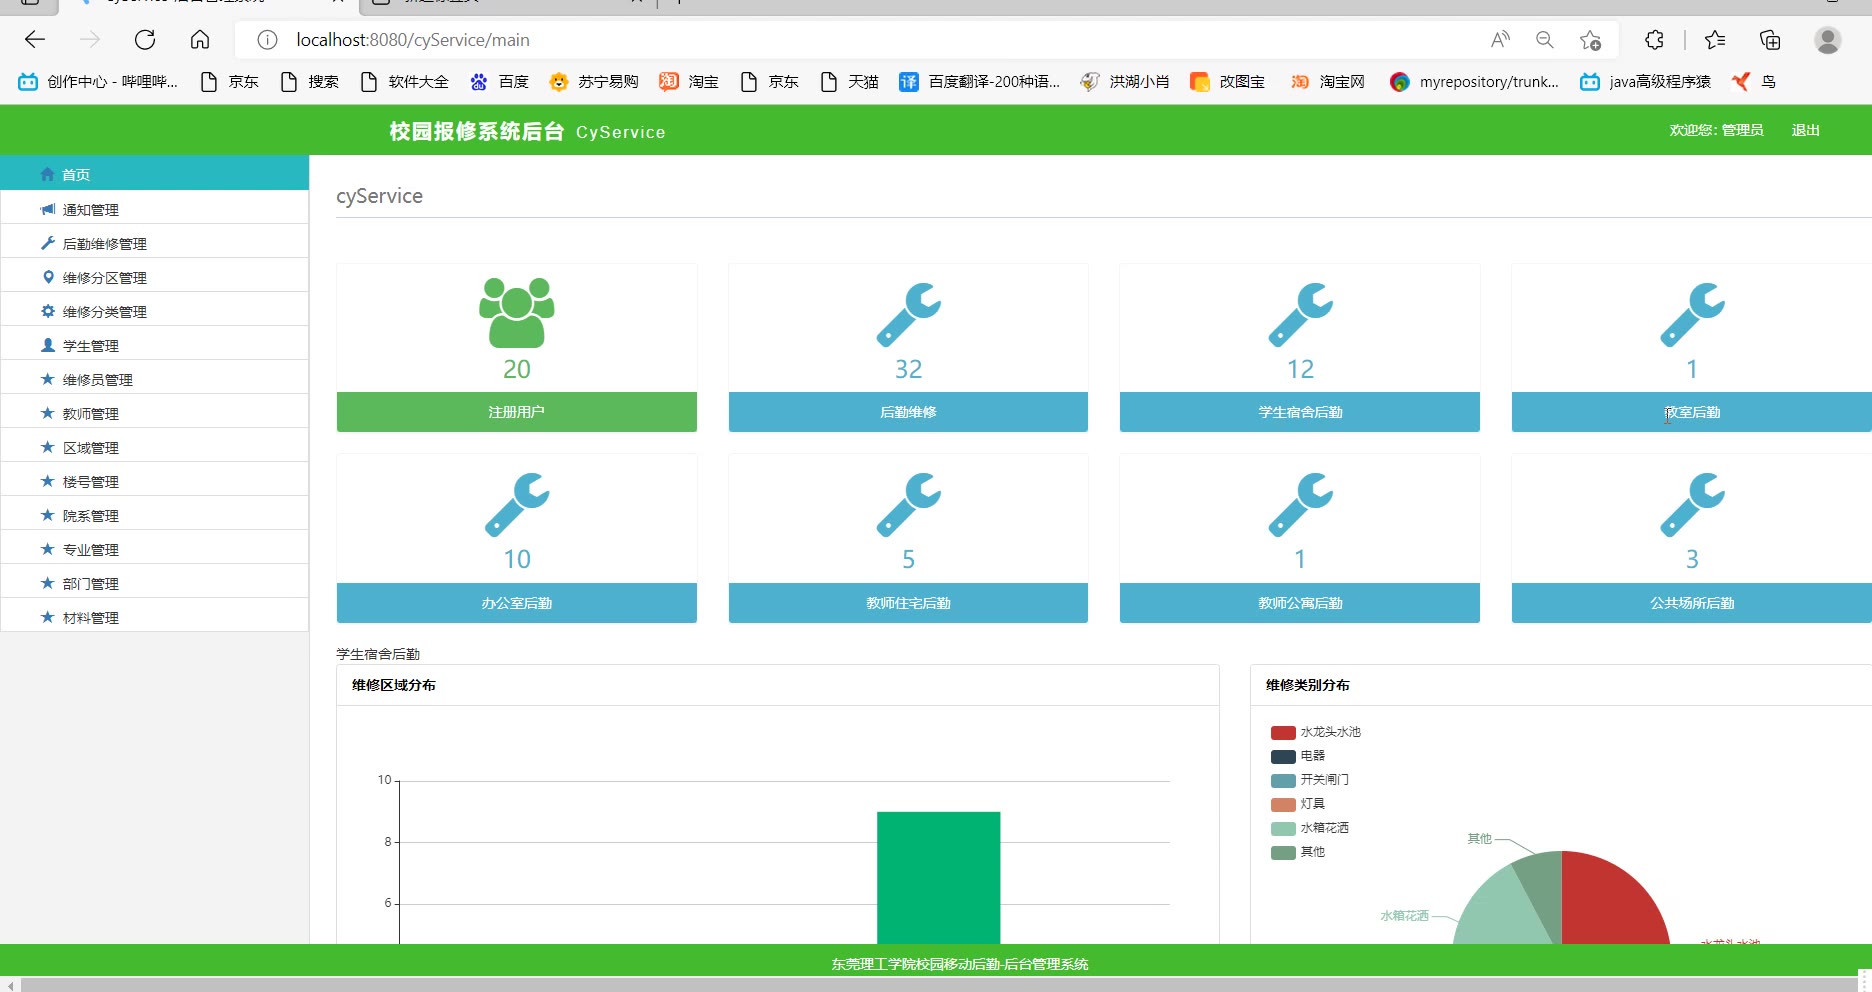Viewport: 1872px width, 992px height.
Task: Click the user icon beside 学生管理
Action: coord(47,345)
